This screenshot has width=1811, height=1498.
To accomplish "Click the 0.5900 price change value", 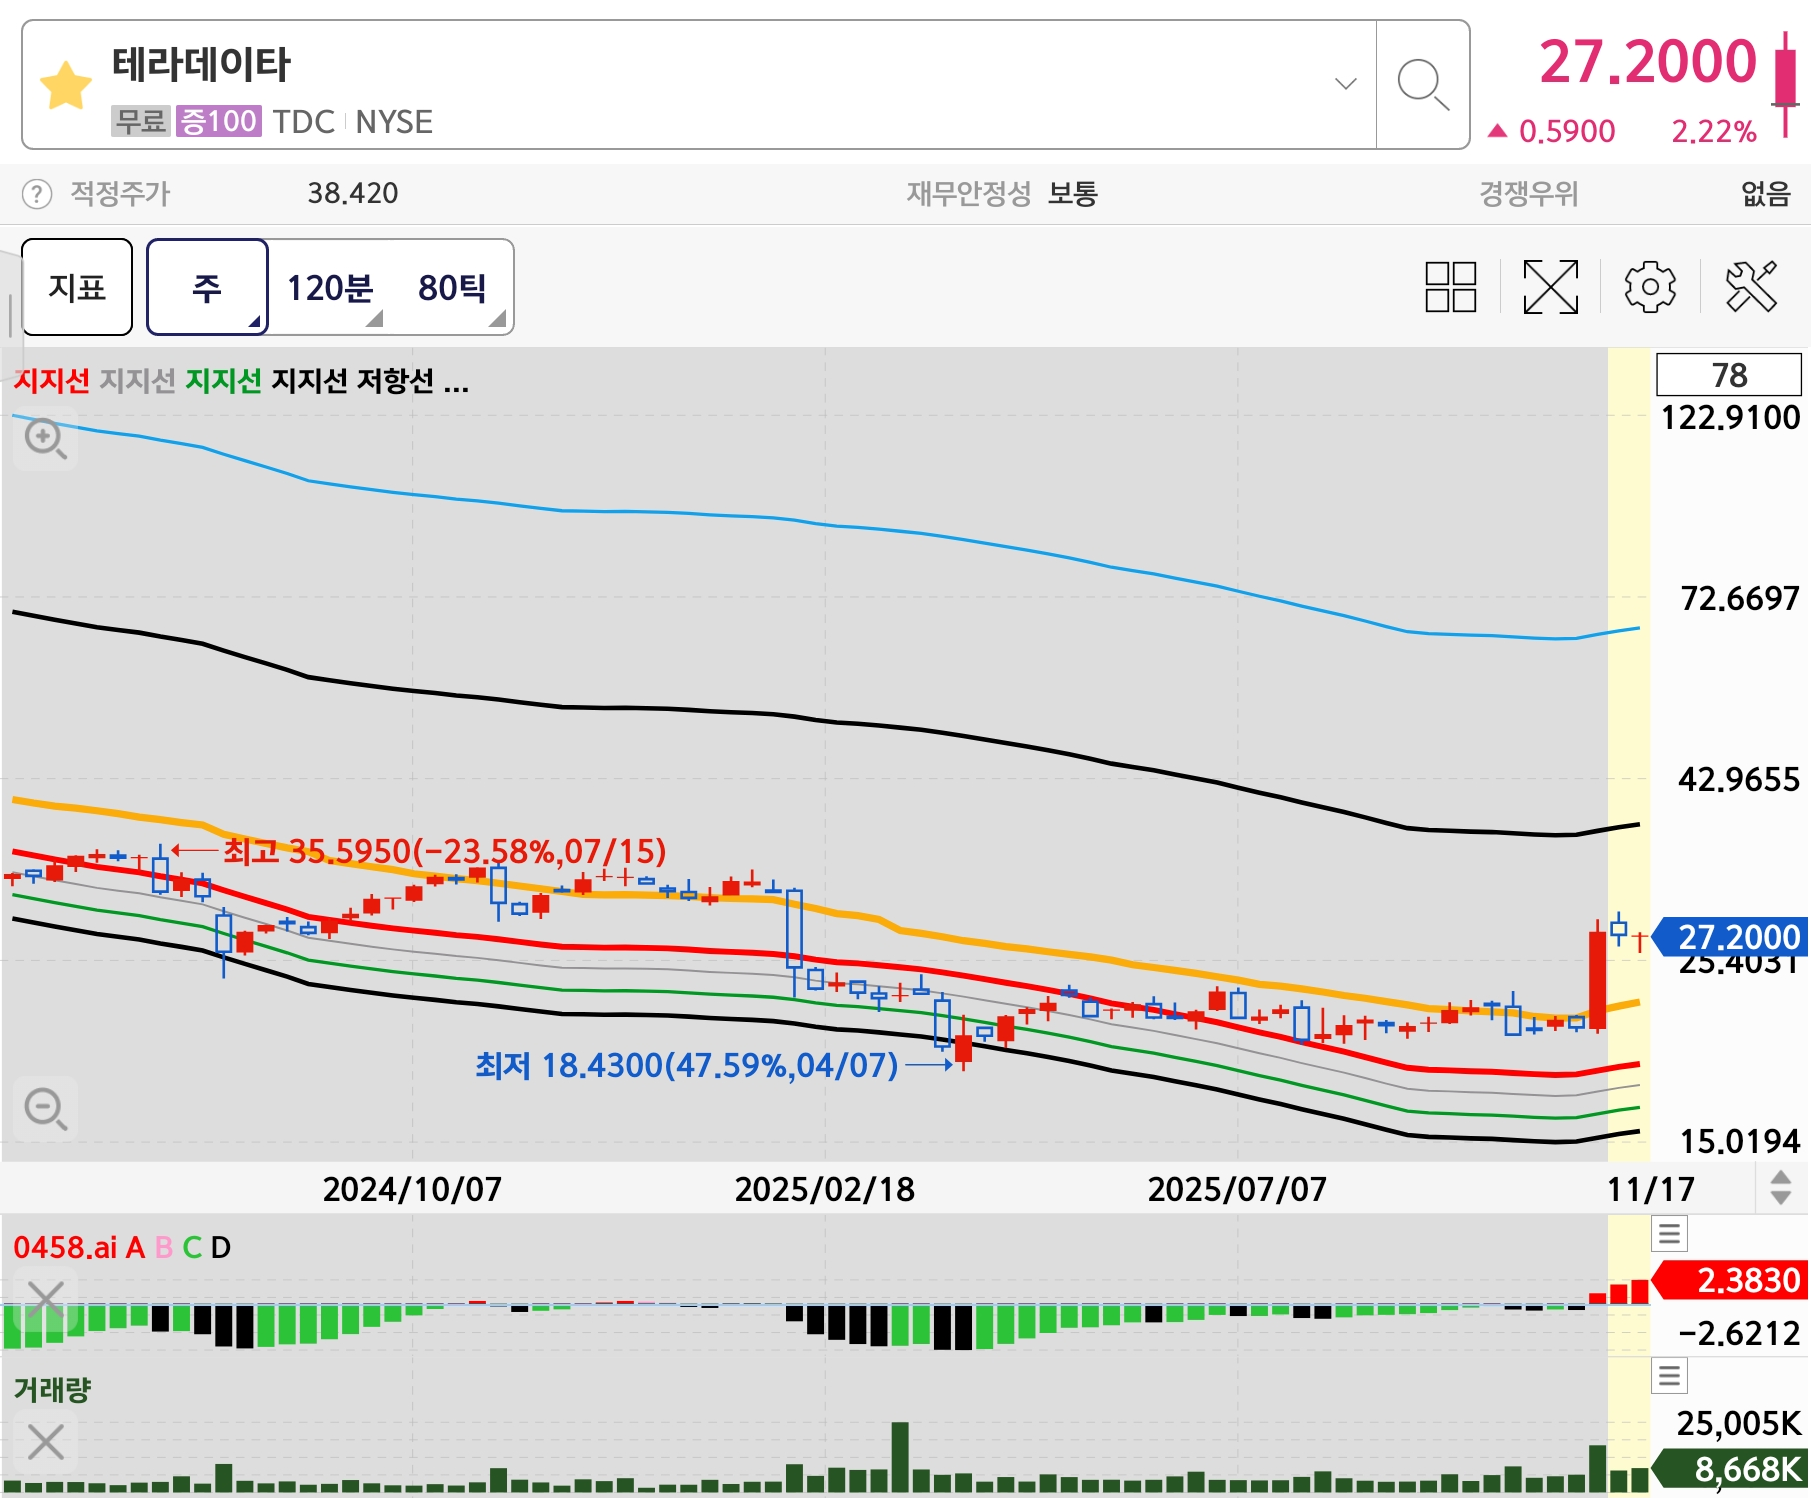I will (1567, 131).
